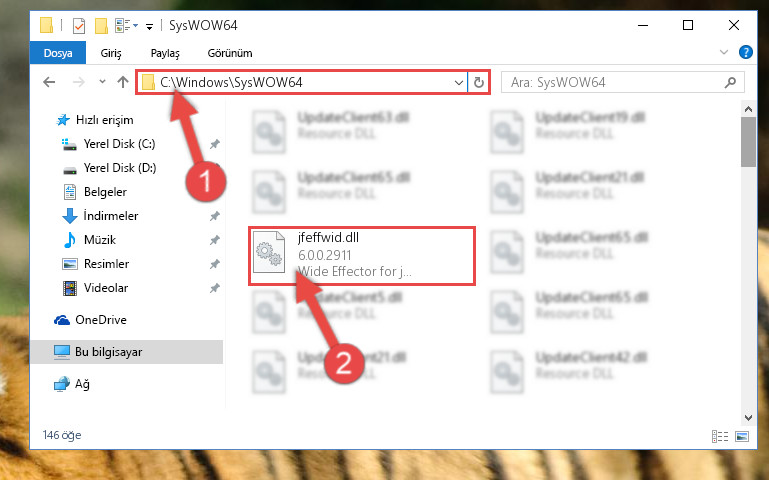Click the New folder icon in title bar

pyautogui.click(x=102, y=25)
